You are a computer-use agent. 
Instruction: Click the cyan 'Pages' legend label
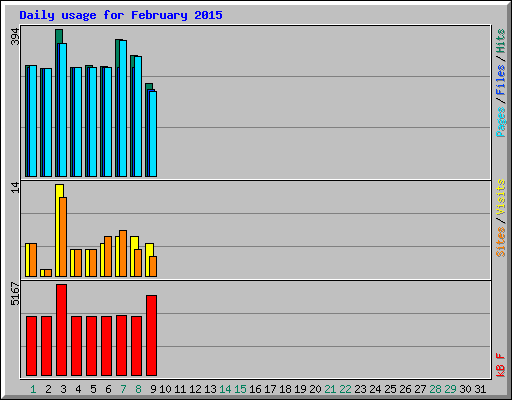501,122
